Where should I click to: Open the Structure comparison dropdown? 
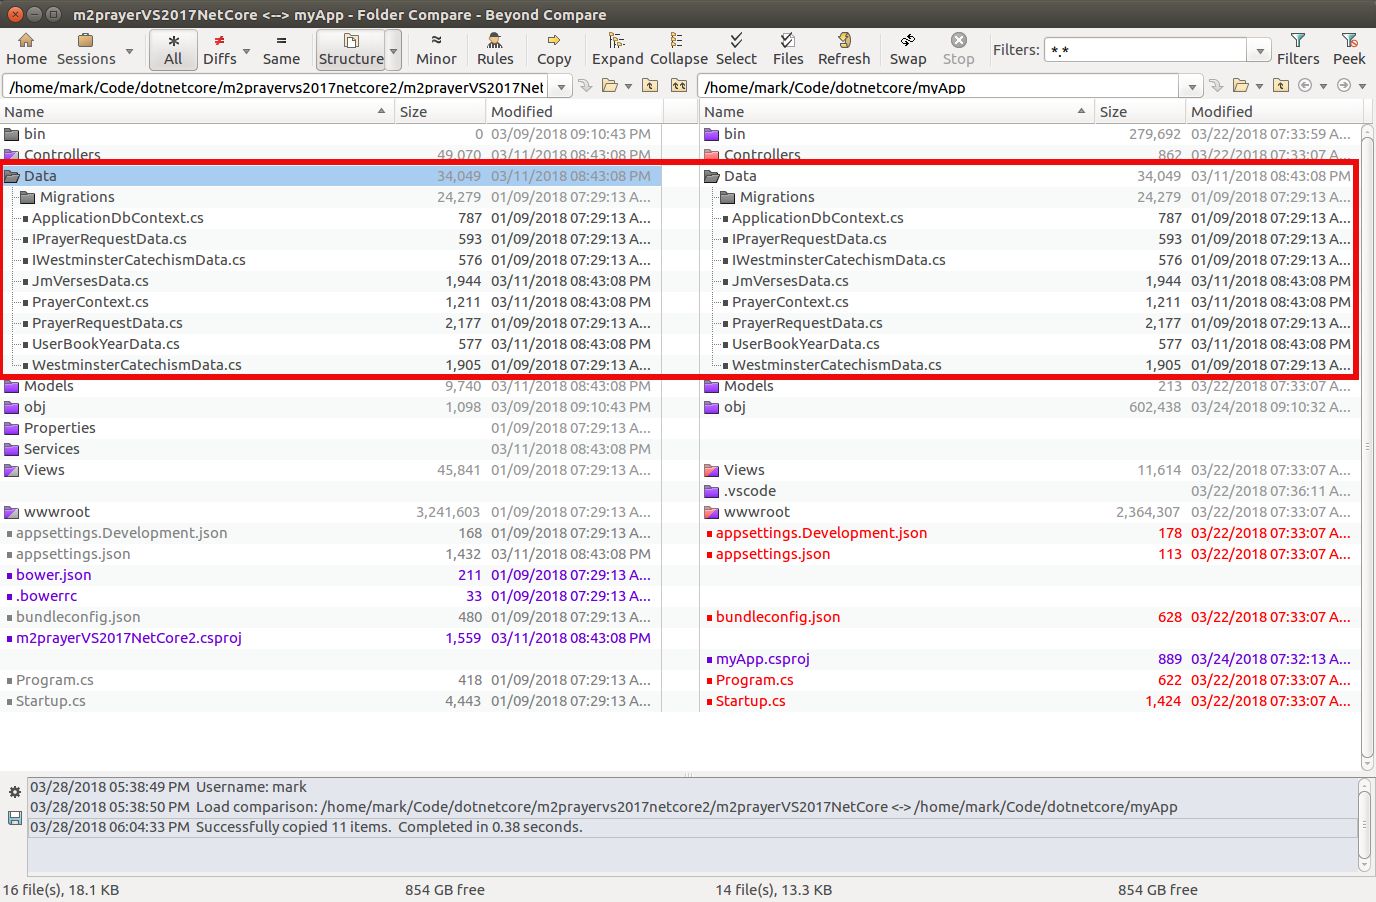pos(391,50)
